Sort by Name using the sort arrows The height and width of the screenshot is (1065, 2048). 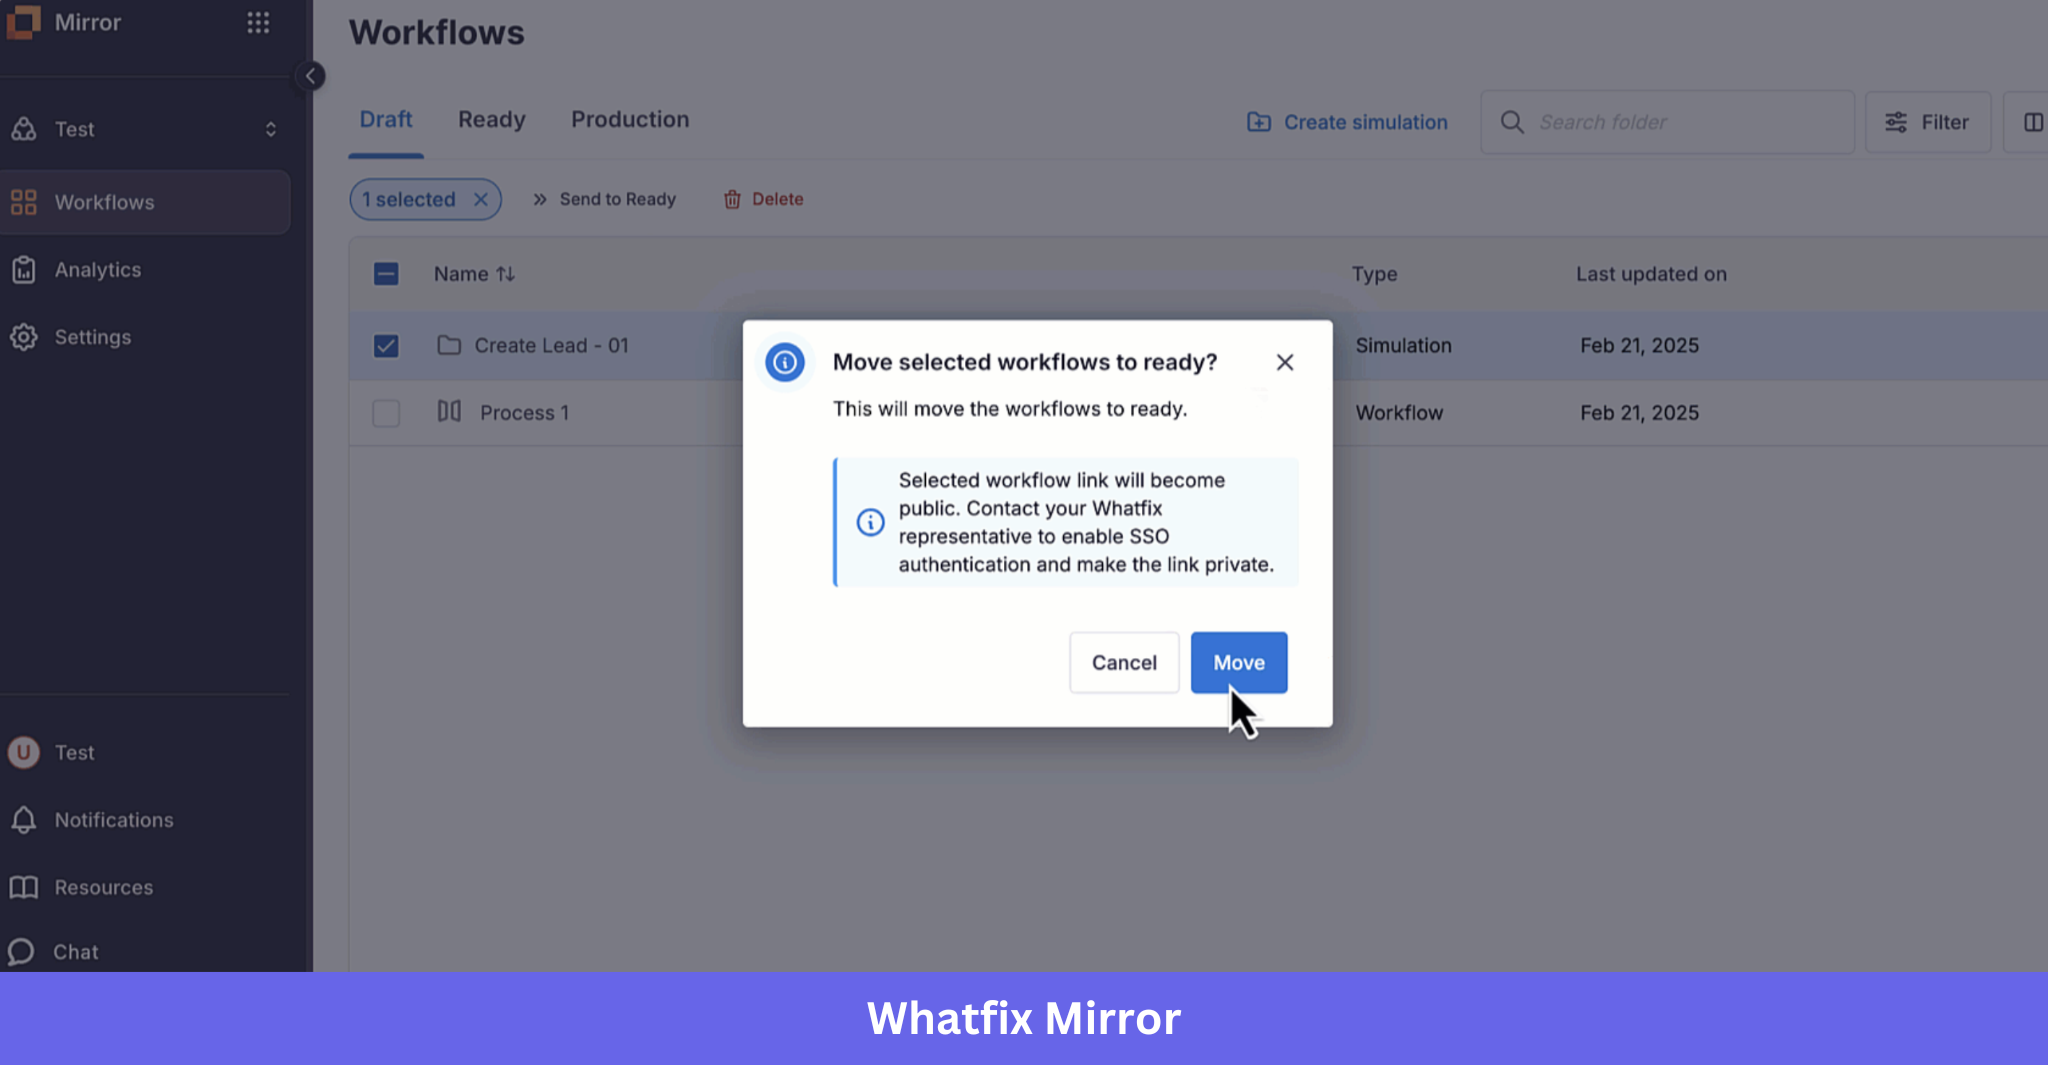point(506,274)
